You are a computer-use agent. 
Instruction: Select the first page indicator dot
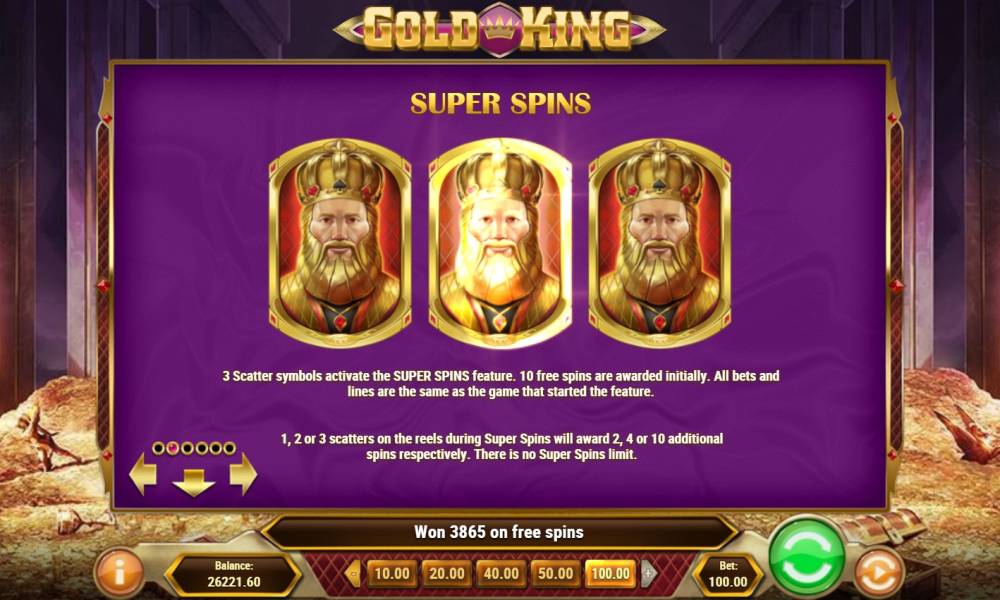point(158,448)
